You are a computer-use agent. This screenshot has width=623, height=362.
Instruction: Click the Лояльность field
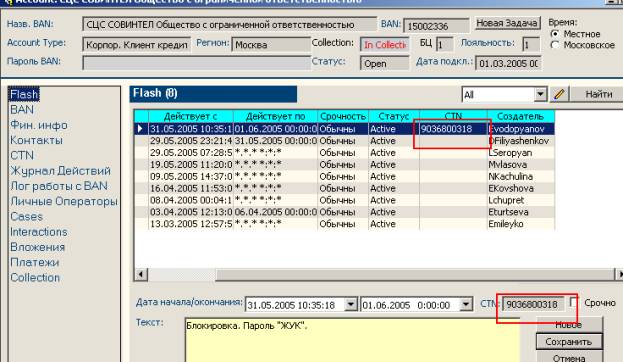pos(531,45)
